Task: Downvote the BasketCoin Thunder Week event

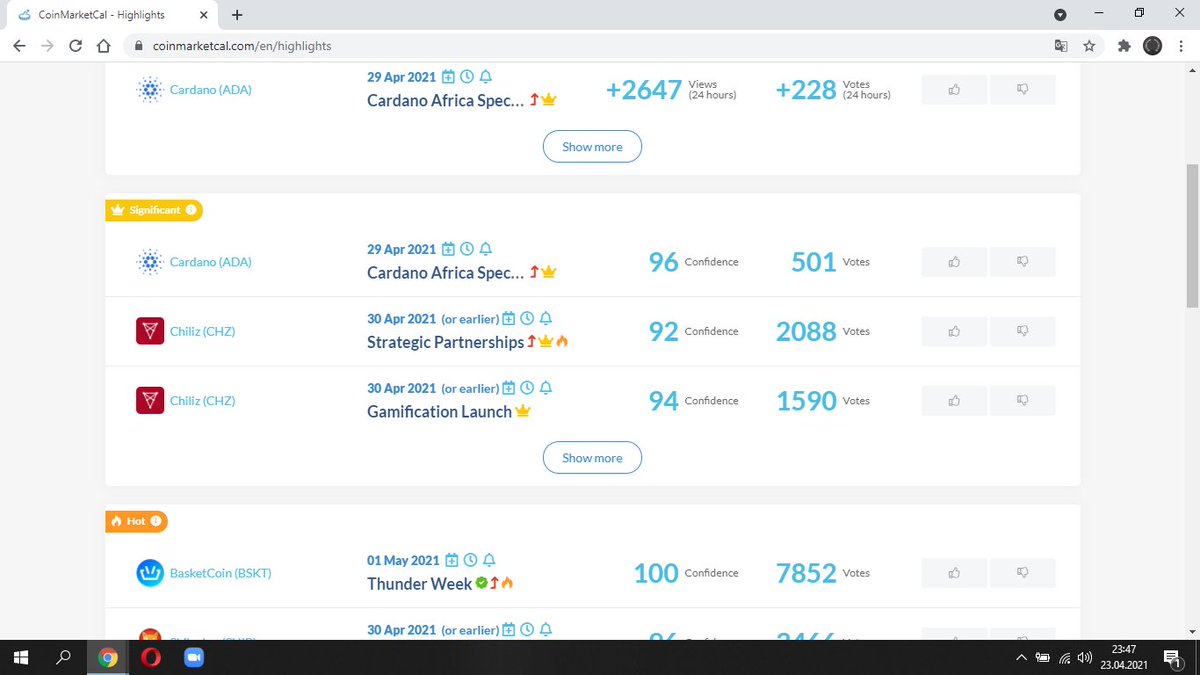Action: click(x=1022, y=573)
